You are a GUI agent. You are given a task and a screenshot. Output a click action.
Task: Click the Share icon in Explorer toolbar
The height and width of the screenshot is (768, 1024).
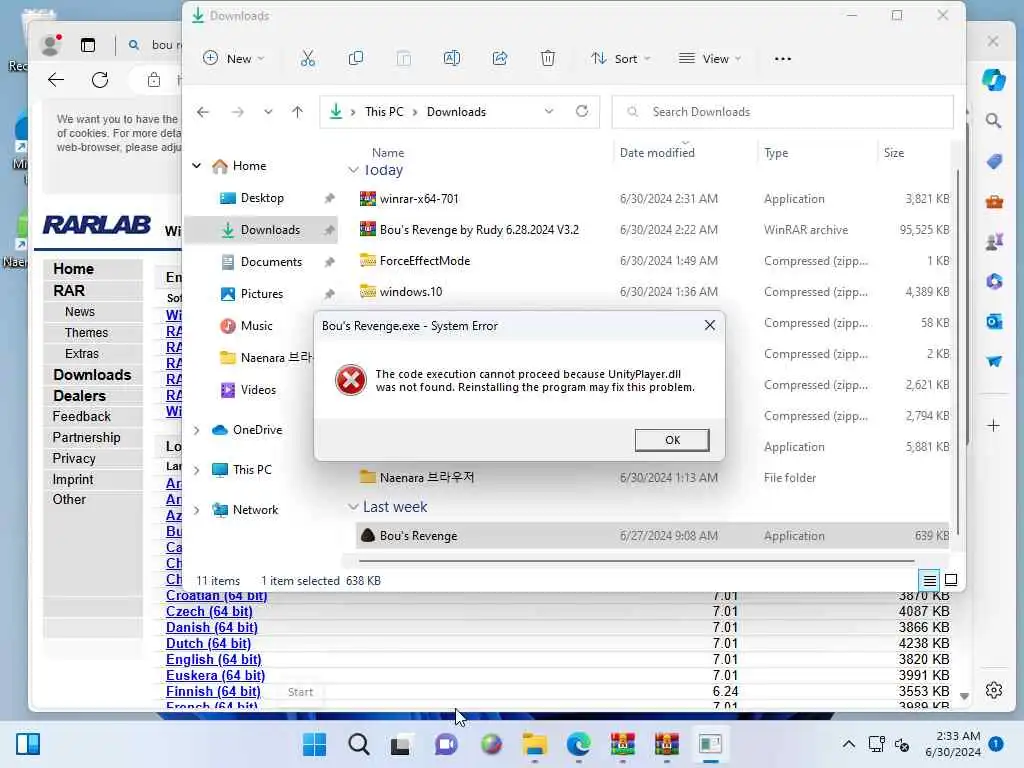[x=500, y=59]
